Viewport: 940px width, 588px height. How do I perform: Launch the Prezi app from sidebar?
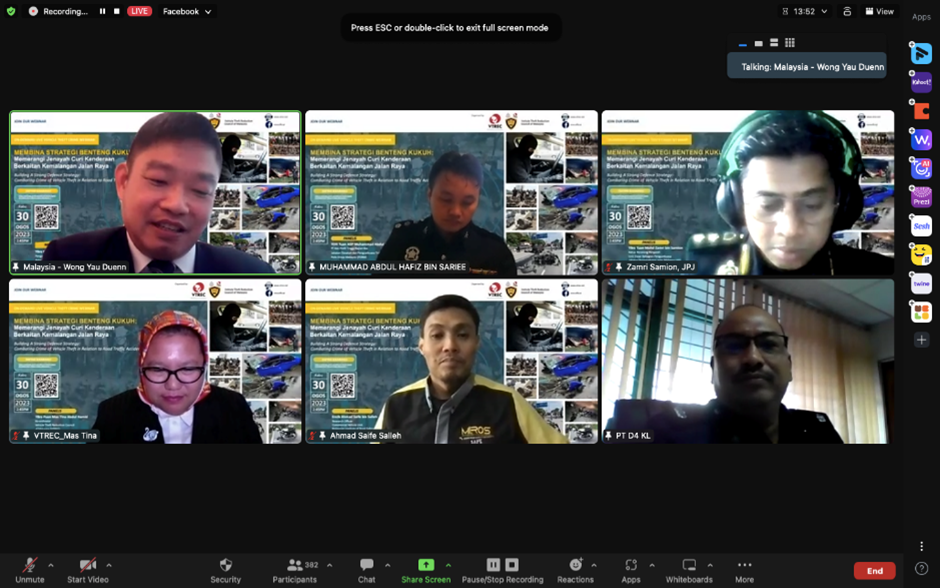pos(921,198)
